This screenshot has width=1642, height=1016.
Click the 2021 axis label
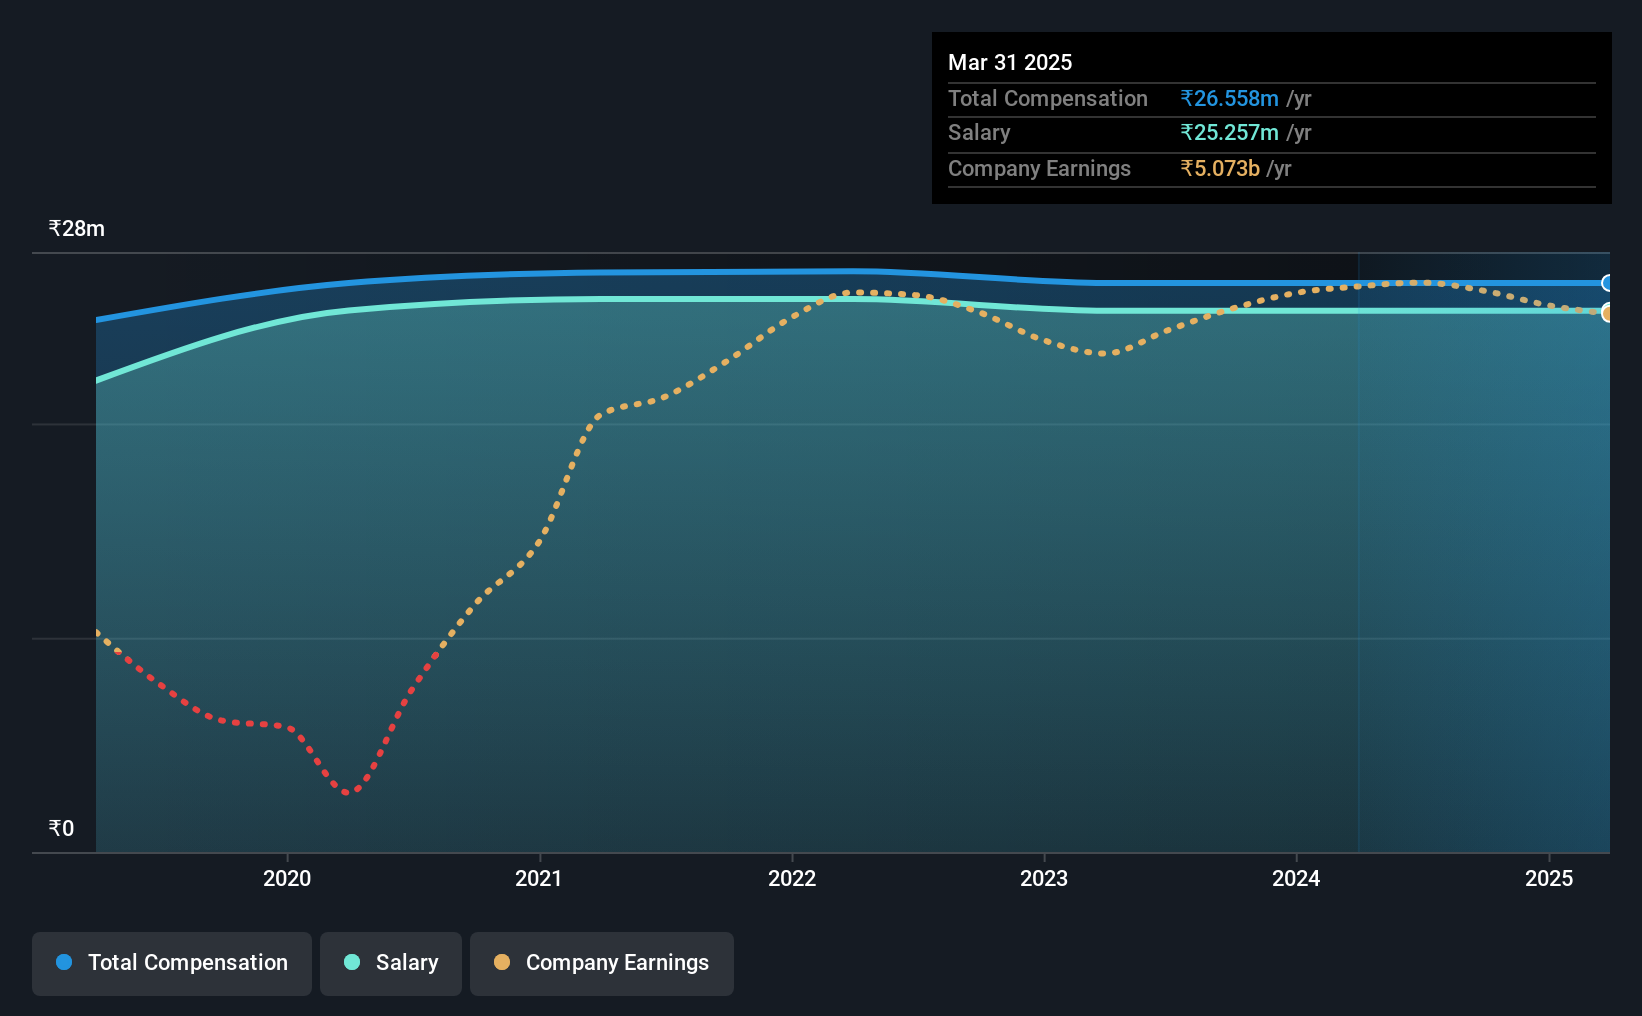[539, 878]
